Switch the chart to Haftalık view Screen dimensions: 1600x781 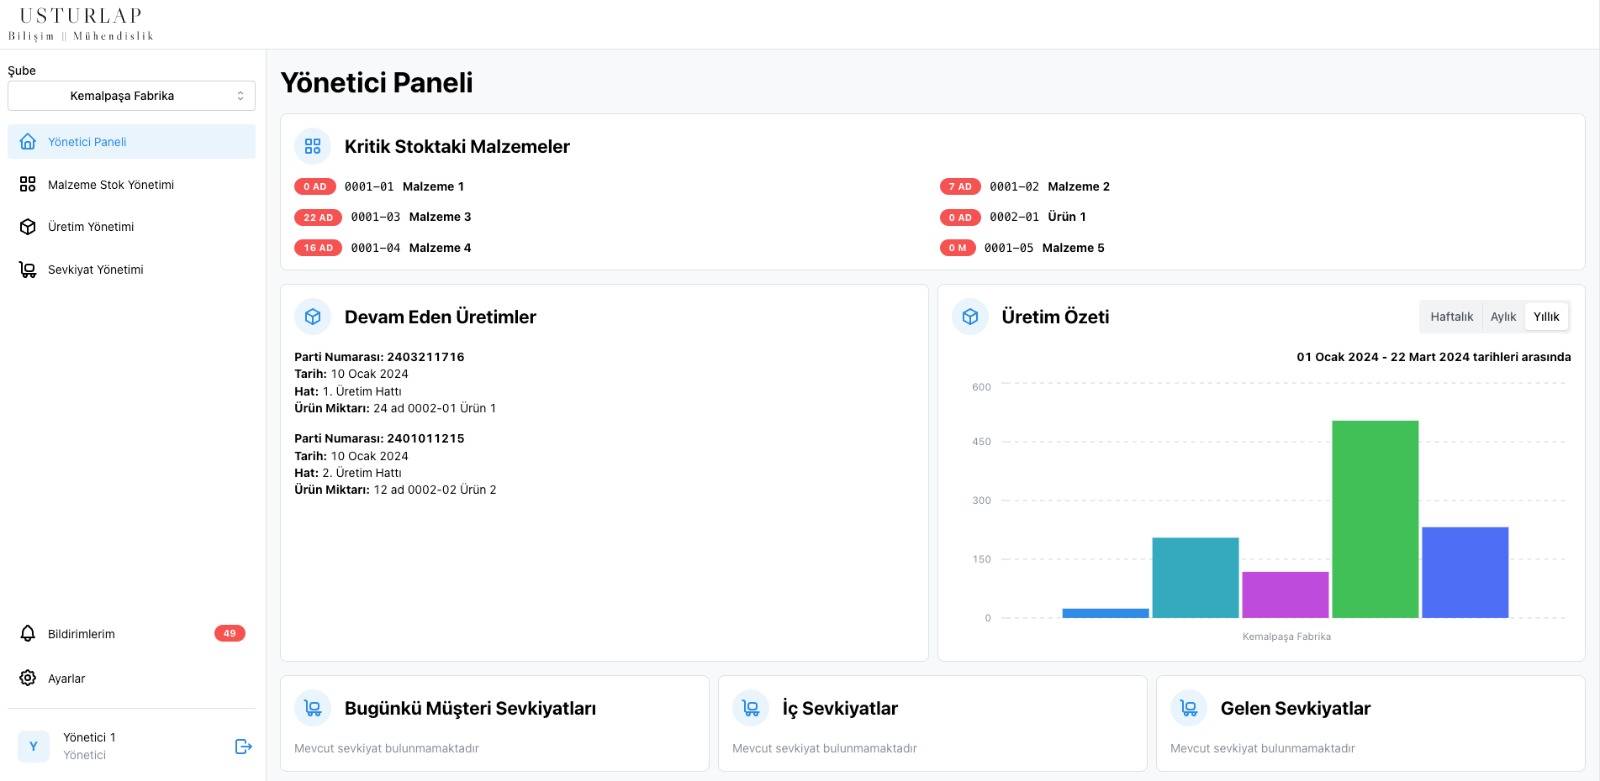(x=1451, y=317)
